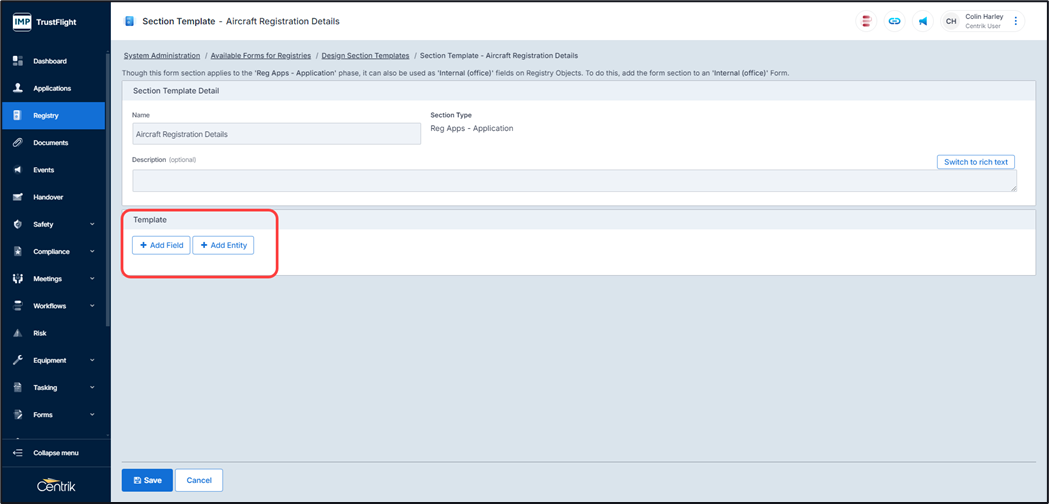1049x504 pixels.
Task: Click the Colin Harley user name
Action: click(984, 17)
